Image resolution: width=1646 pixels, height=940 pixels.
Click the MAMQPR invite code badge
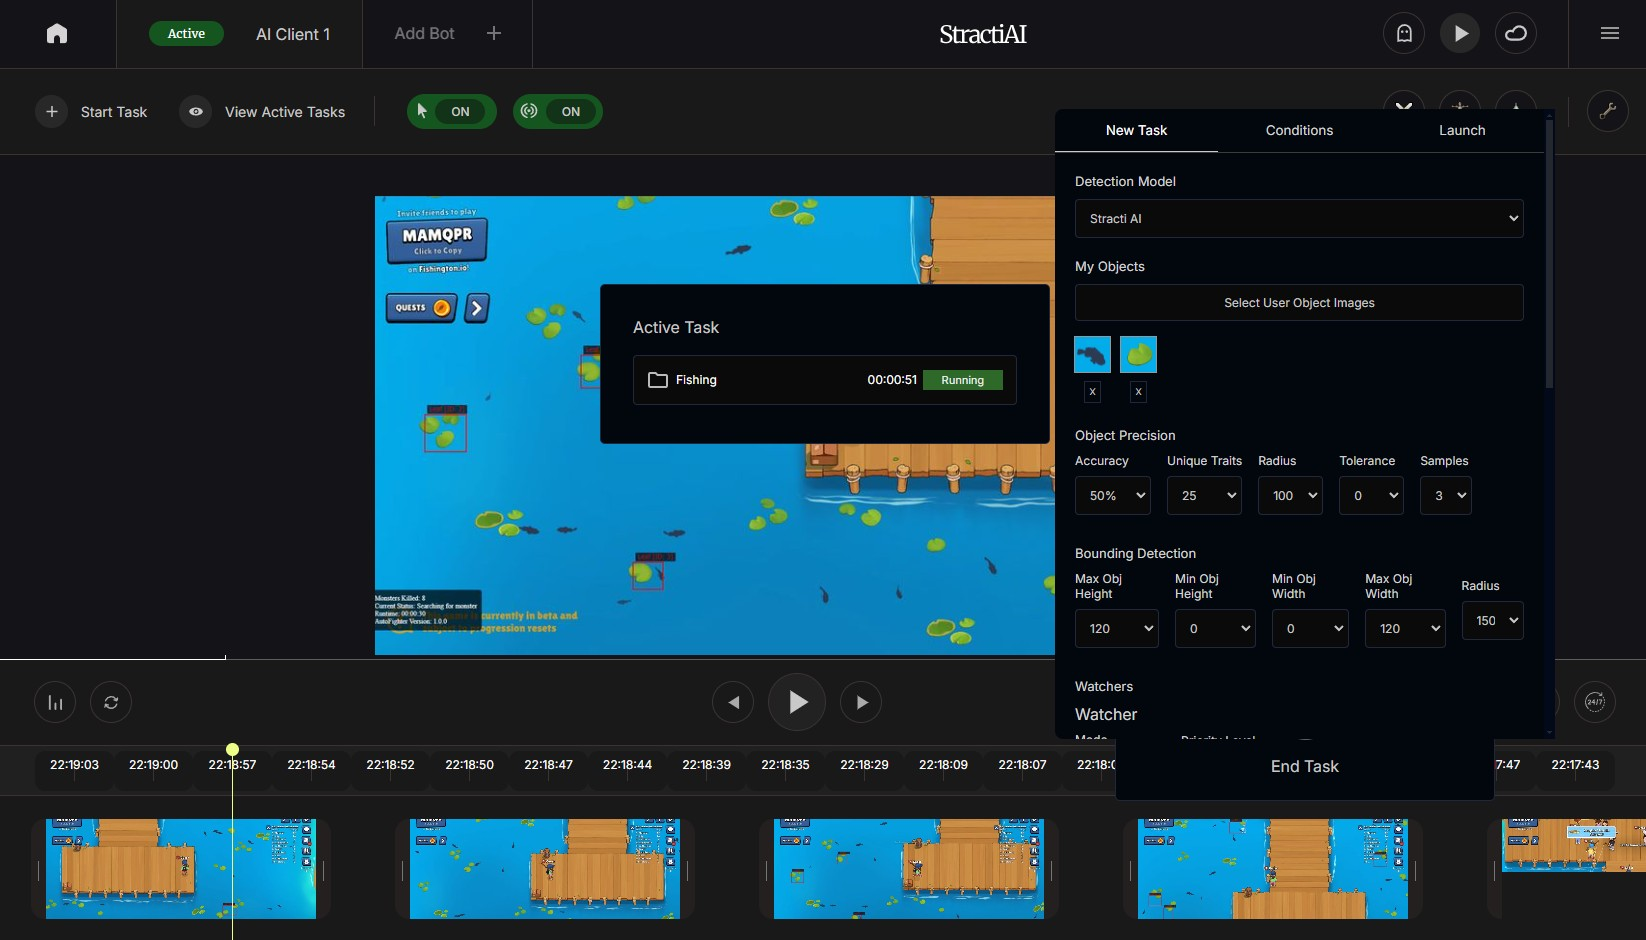tap(437, 241)
